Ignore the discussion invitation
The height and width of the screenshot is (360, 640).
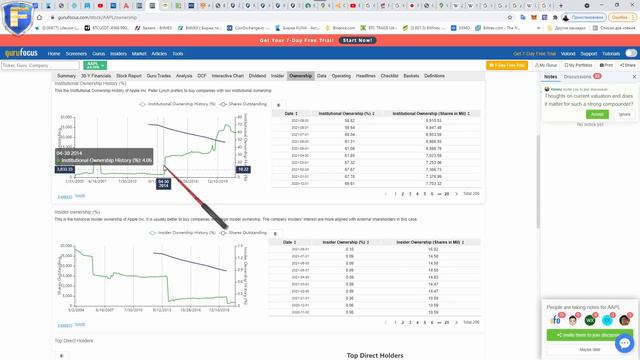pos(624,114)
